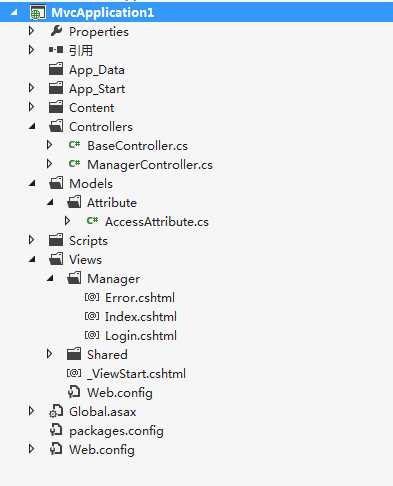Select the Login.cshtml view file
This screenshot has width=393, height=486.
[141, 336]
